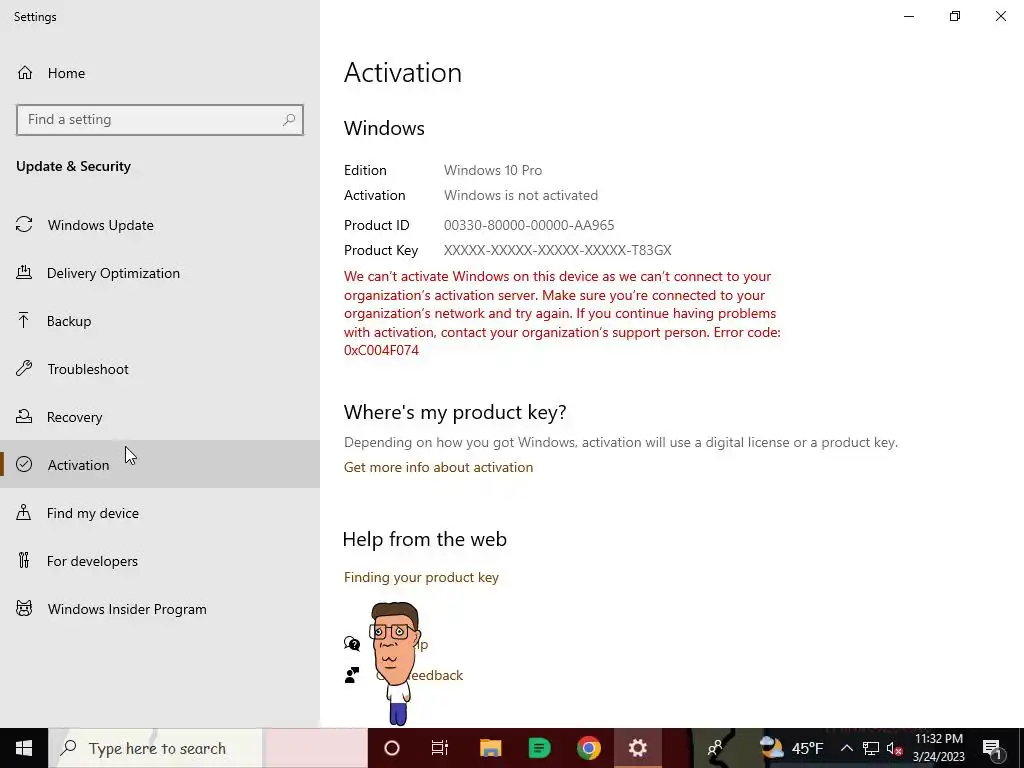
Task: Click the Find my device icon
Action: 24,513
